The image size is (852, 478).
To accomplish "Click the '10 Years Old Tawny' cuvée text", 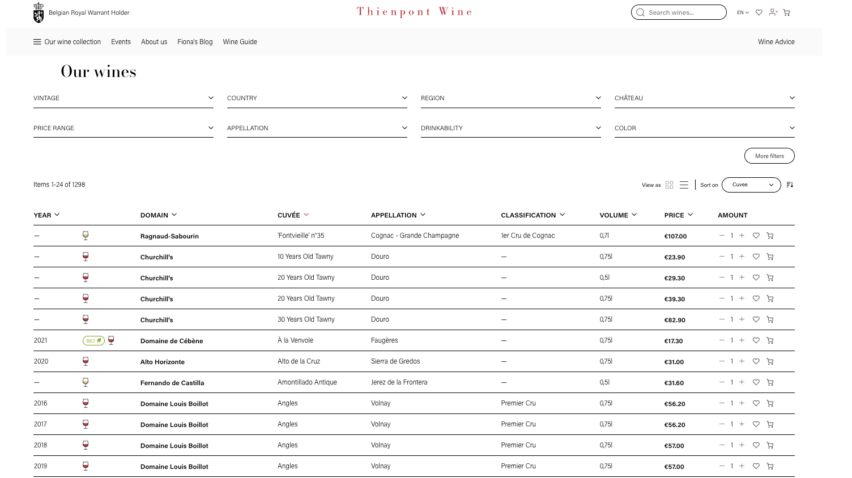I will 305,256.
